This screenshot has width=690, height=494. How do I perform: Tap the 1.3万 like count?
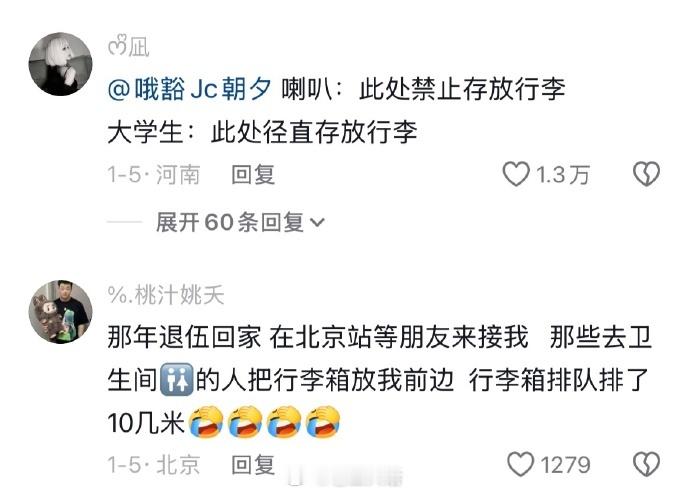(562, 175)
